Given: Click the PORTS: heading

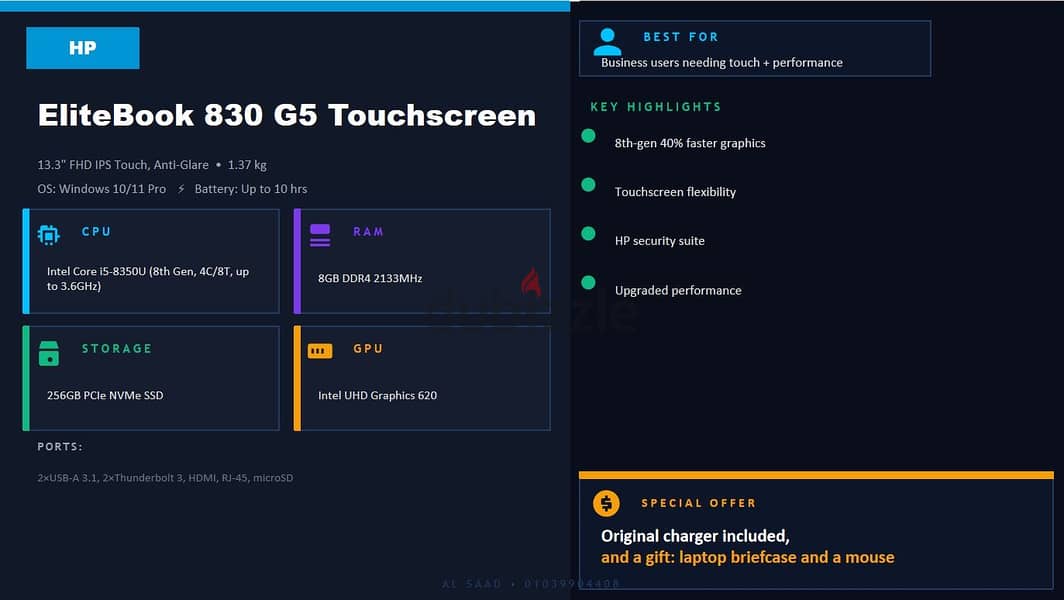Looking at the screenshot, I should pyautogui.click(x=60, y=447).
